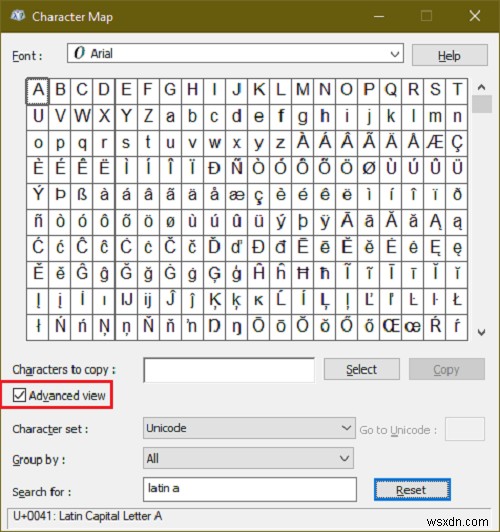This screenshot has height=532, width=500.
Task: Select the Æ capital ligature character
Action: click(x=435, y=143)
